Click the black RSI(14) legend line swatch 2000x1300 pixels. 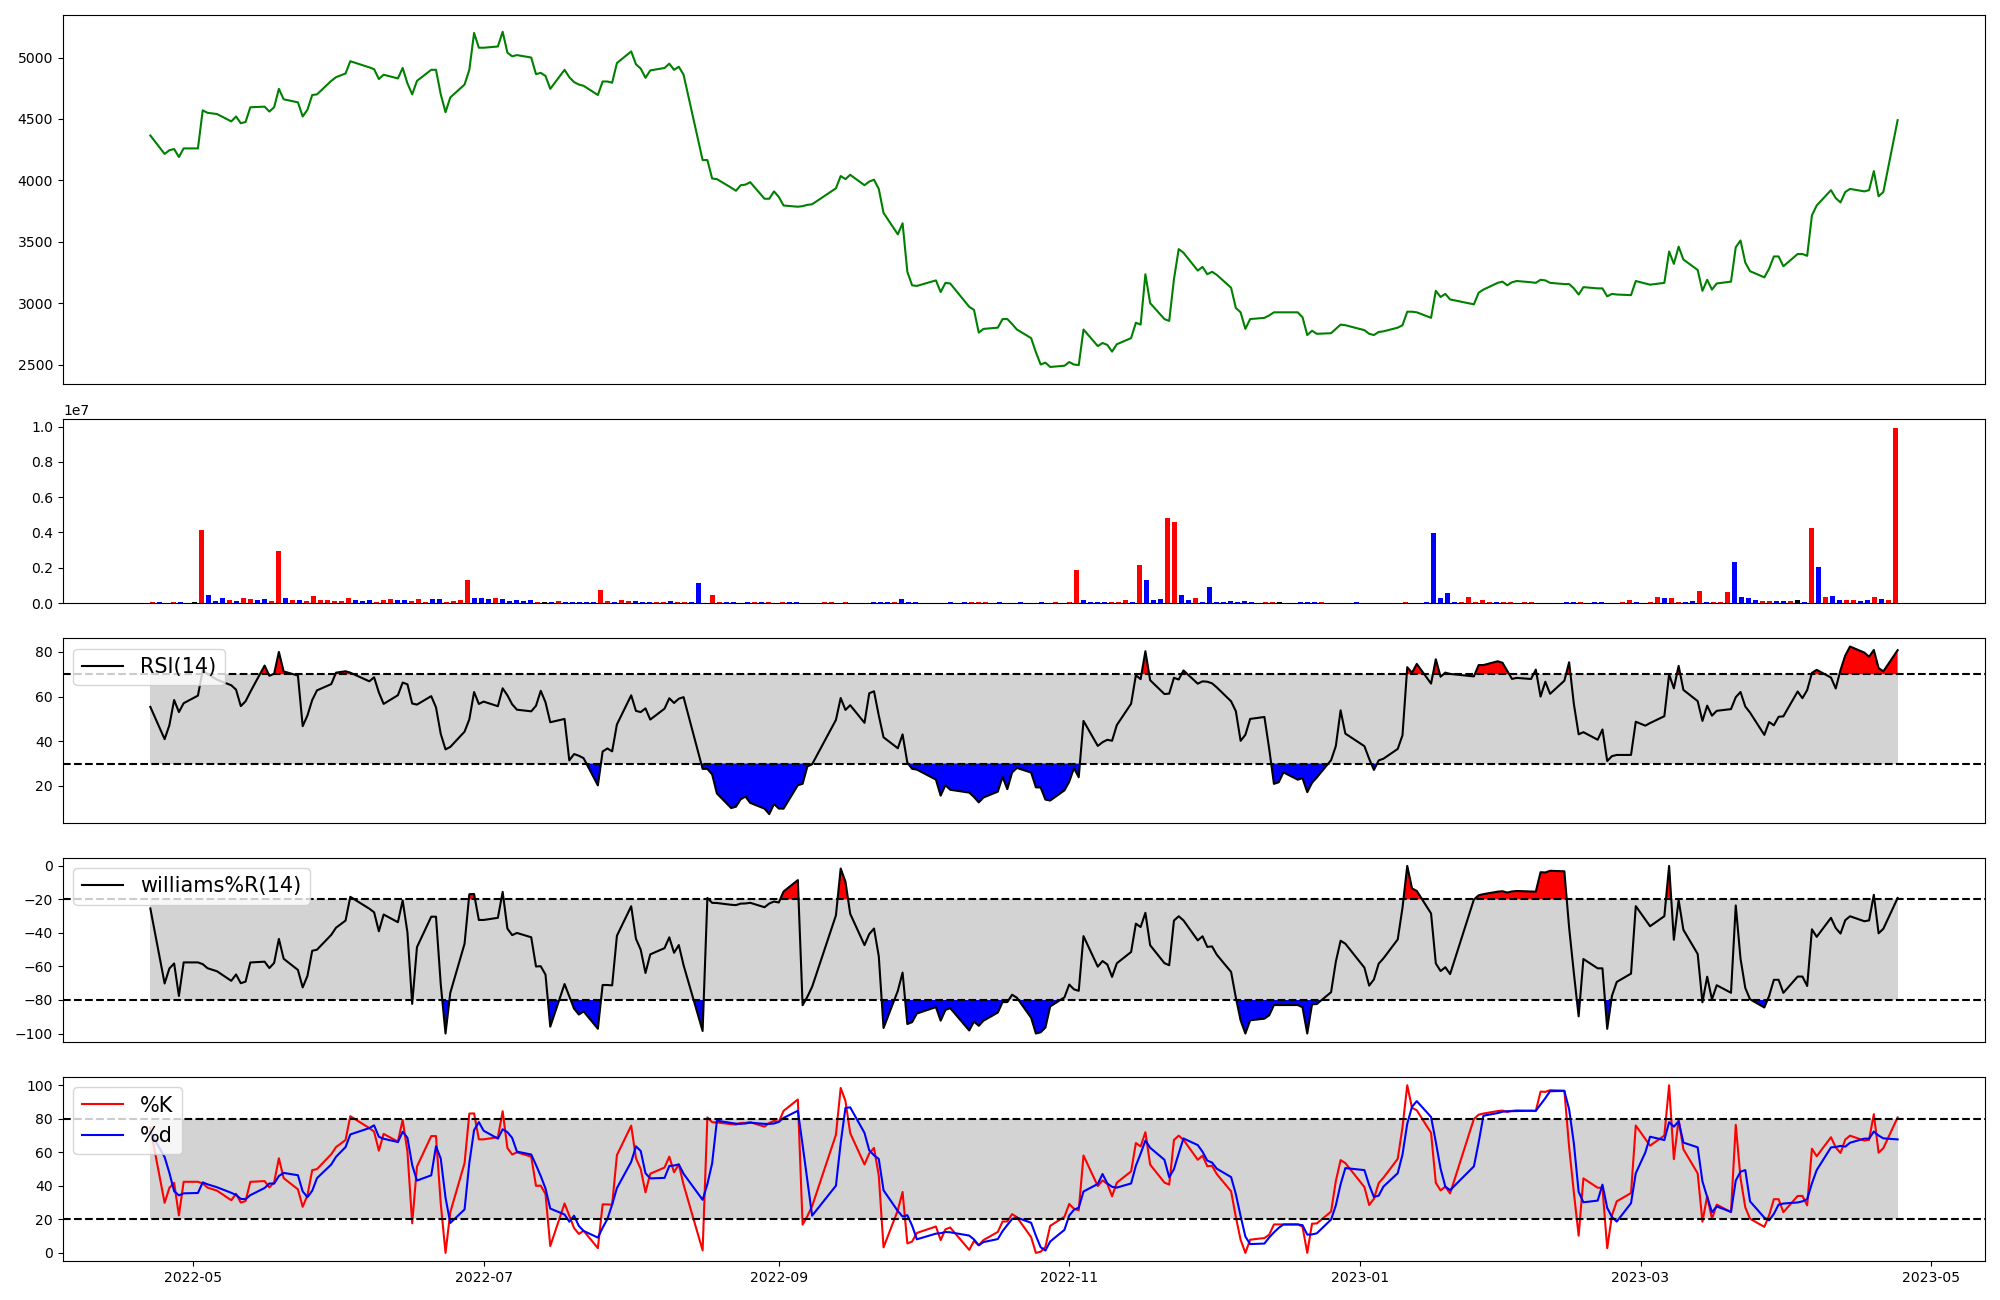pyautogui.click(x=102, y=666)
